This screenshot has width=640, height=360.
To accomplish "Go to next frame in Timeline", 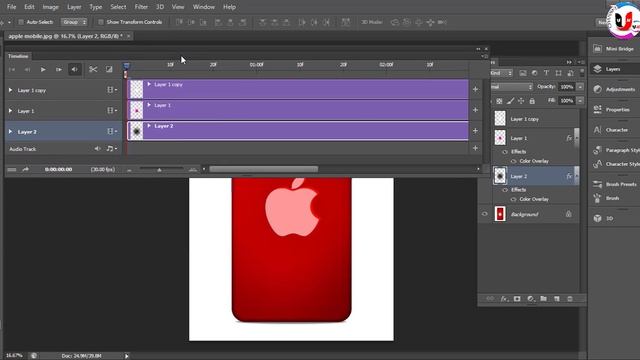I will point(59,70).
